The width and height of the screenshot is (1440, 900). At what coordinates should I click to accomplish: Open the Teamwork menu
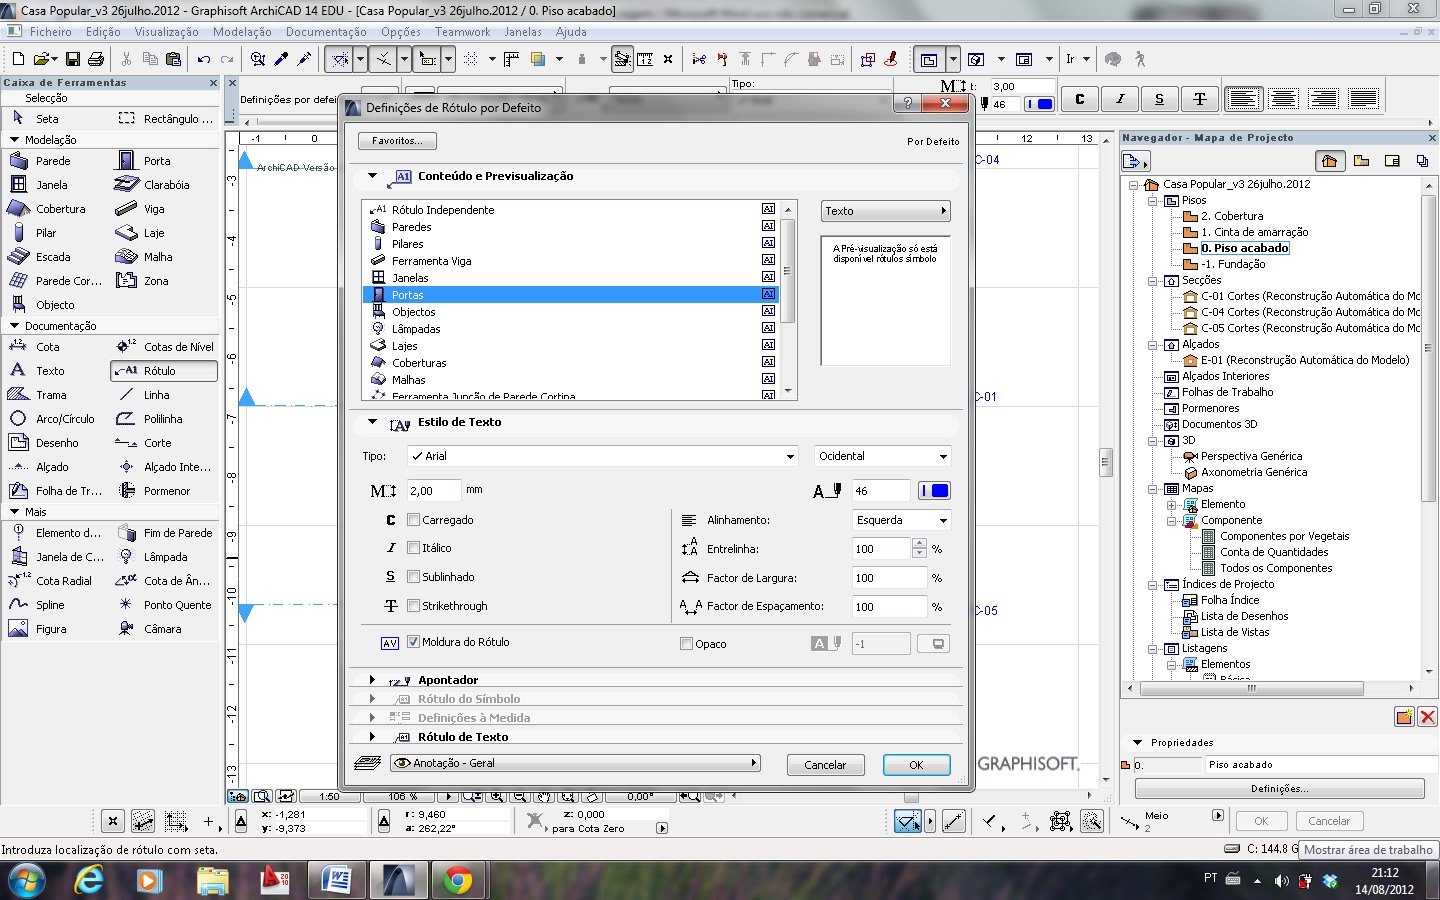tap(462, 32)
